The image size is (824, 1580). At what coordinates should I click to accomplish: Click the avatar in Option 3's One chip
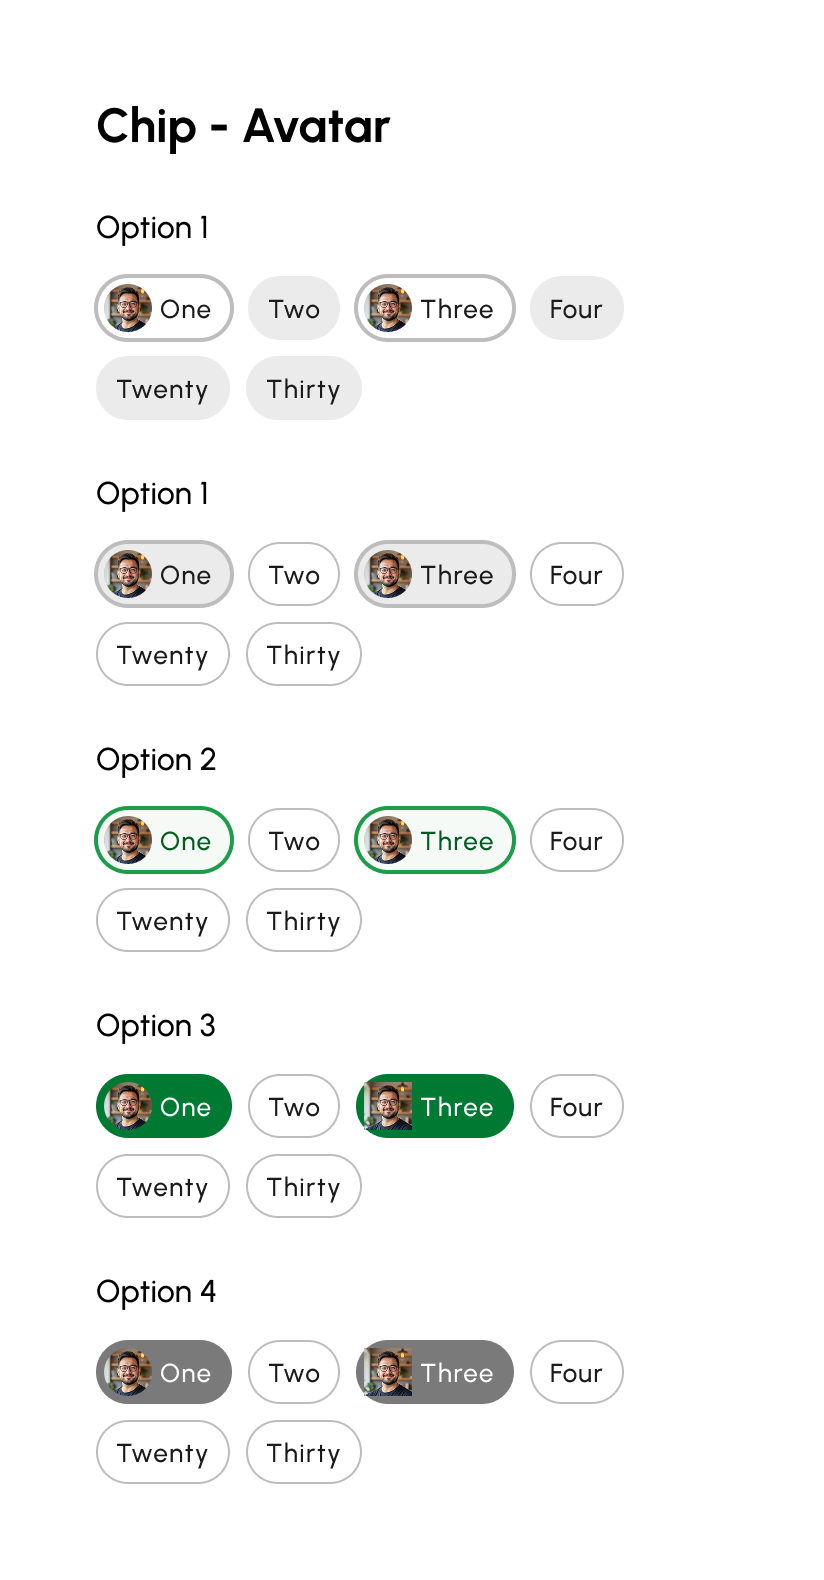130,1106
